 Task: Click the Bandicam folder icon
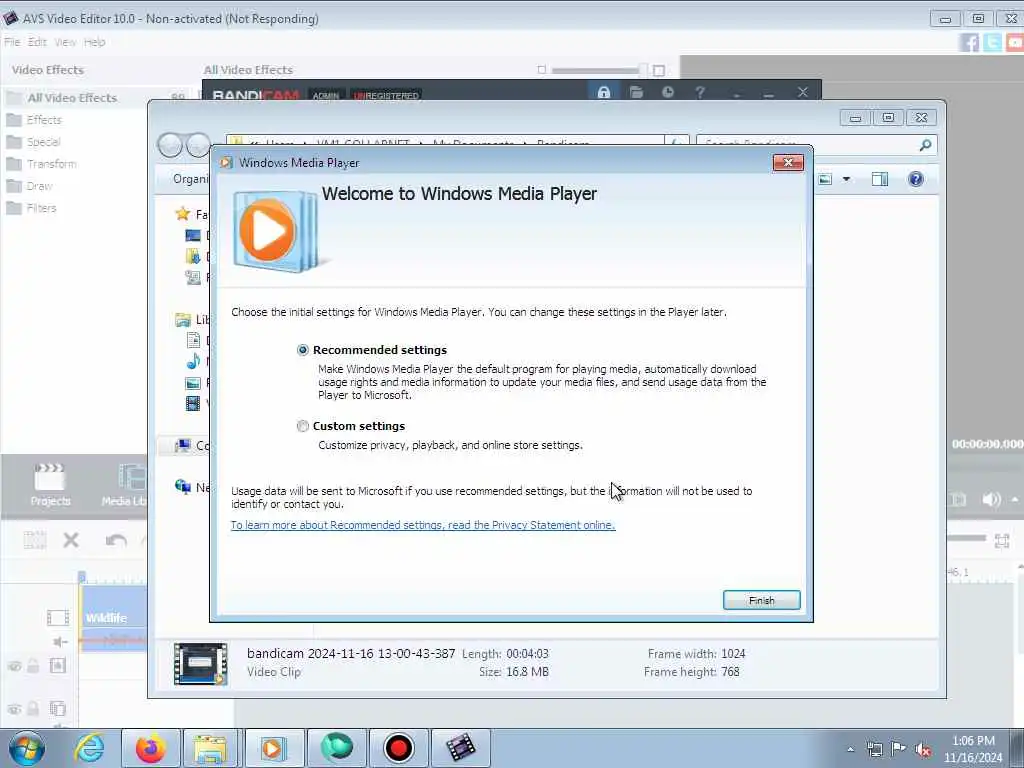click(x=636, y=92)
